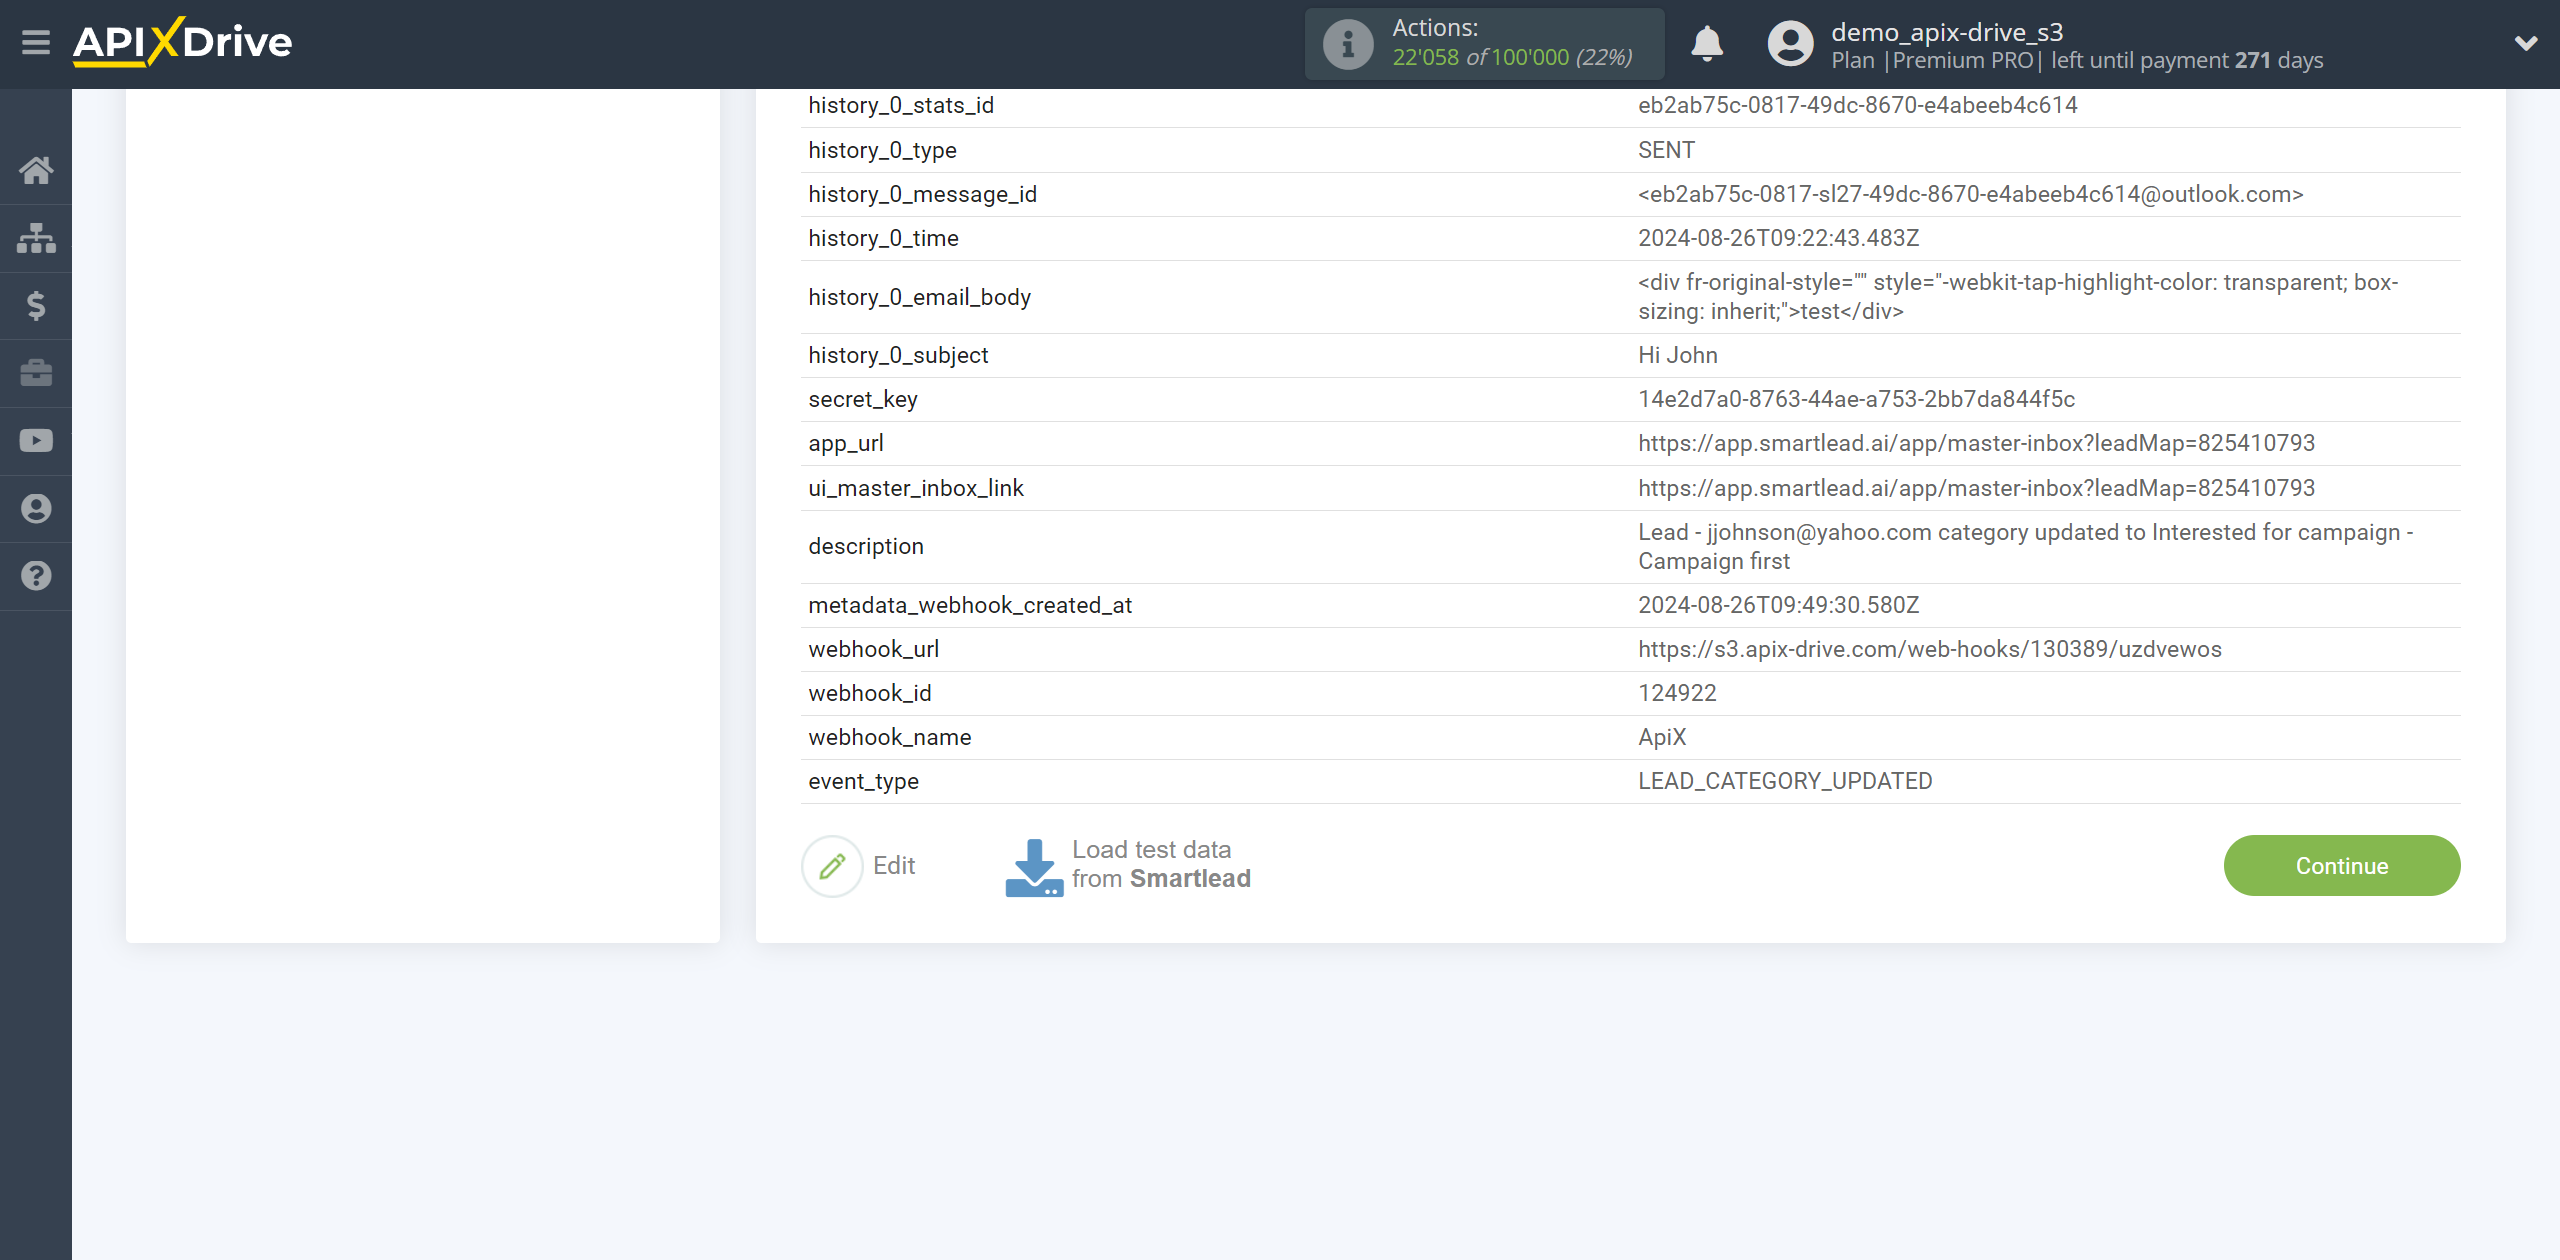
Task: Click the ApiX-Drive logo
Action: [182, 43]
